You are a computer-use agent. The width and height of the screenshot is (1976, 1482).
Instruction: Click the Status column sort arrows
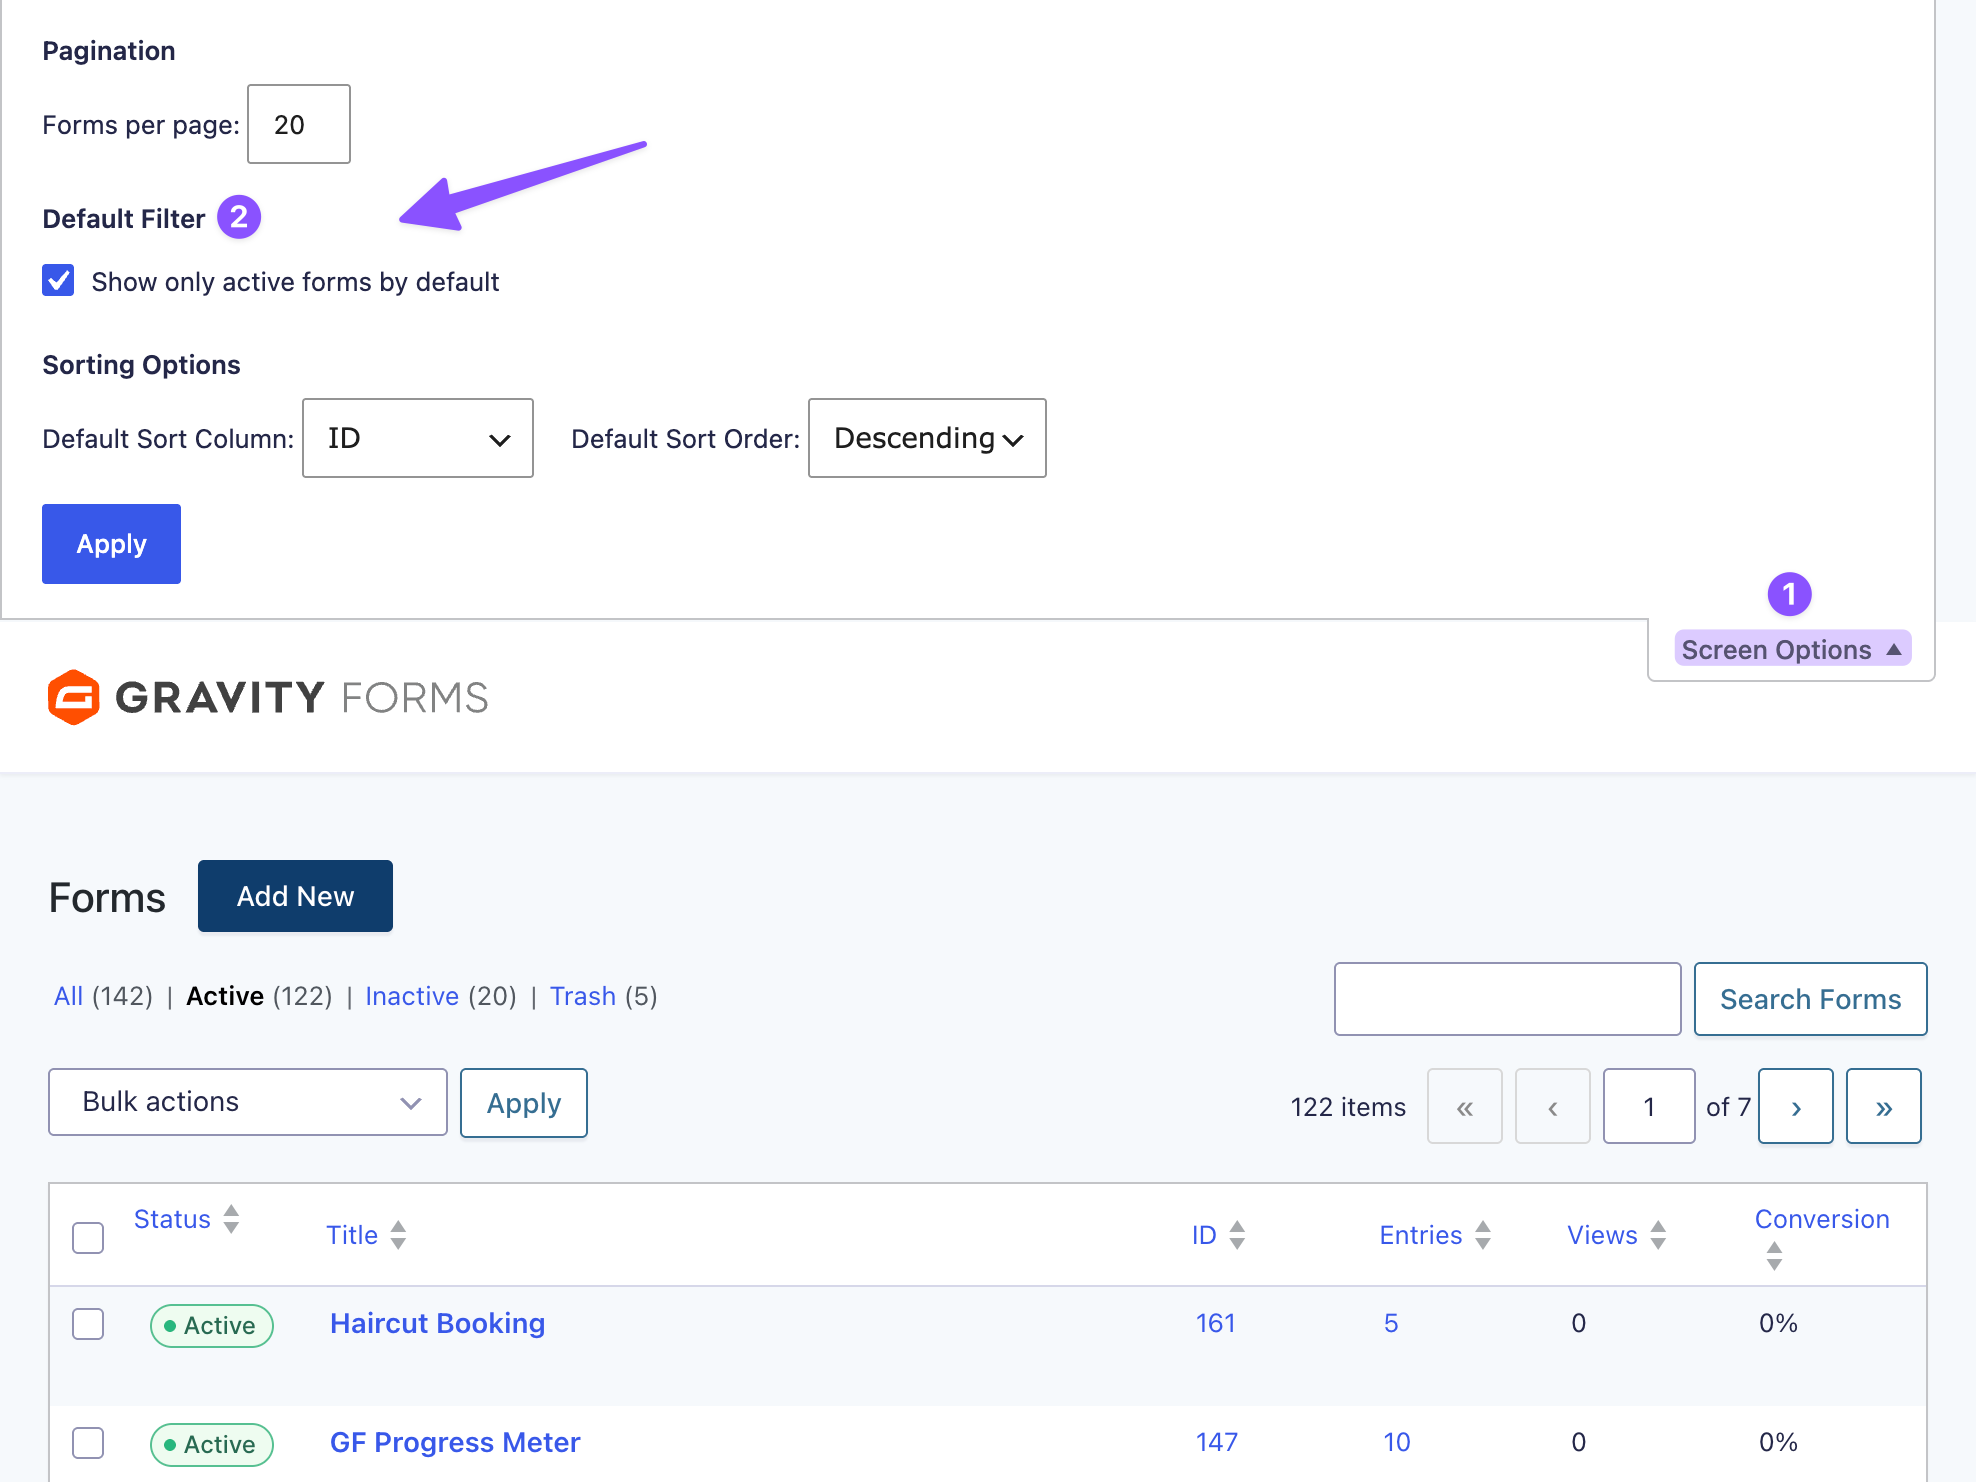point(231,1219)
